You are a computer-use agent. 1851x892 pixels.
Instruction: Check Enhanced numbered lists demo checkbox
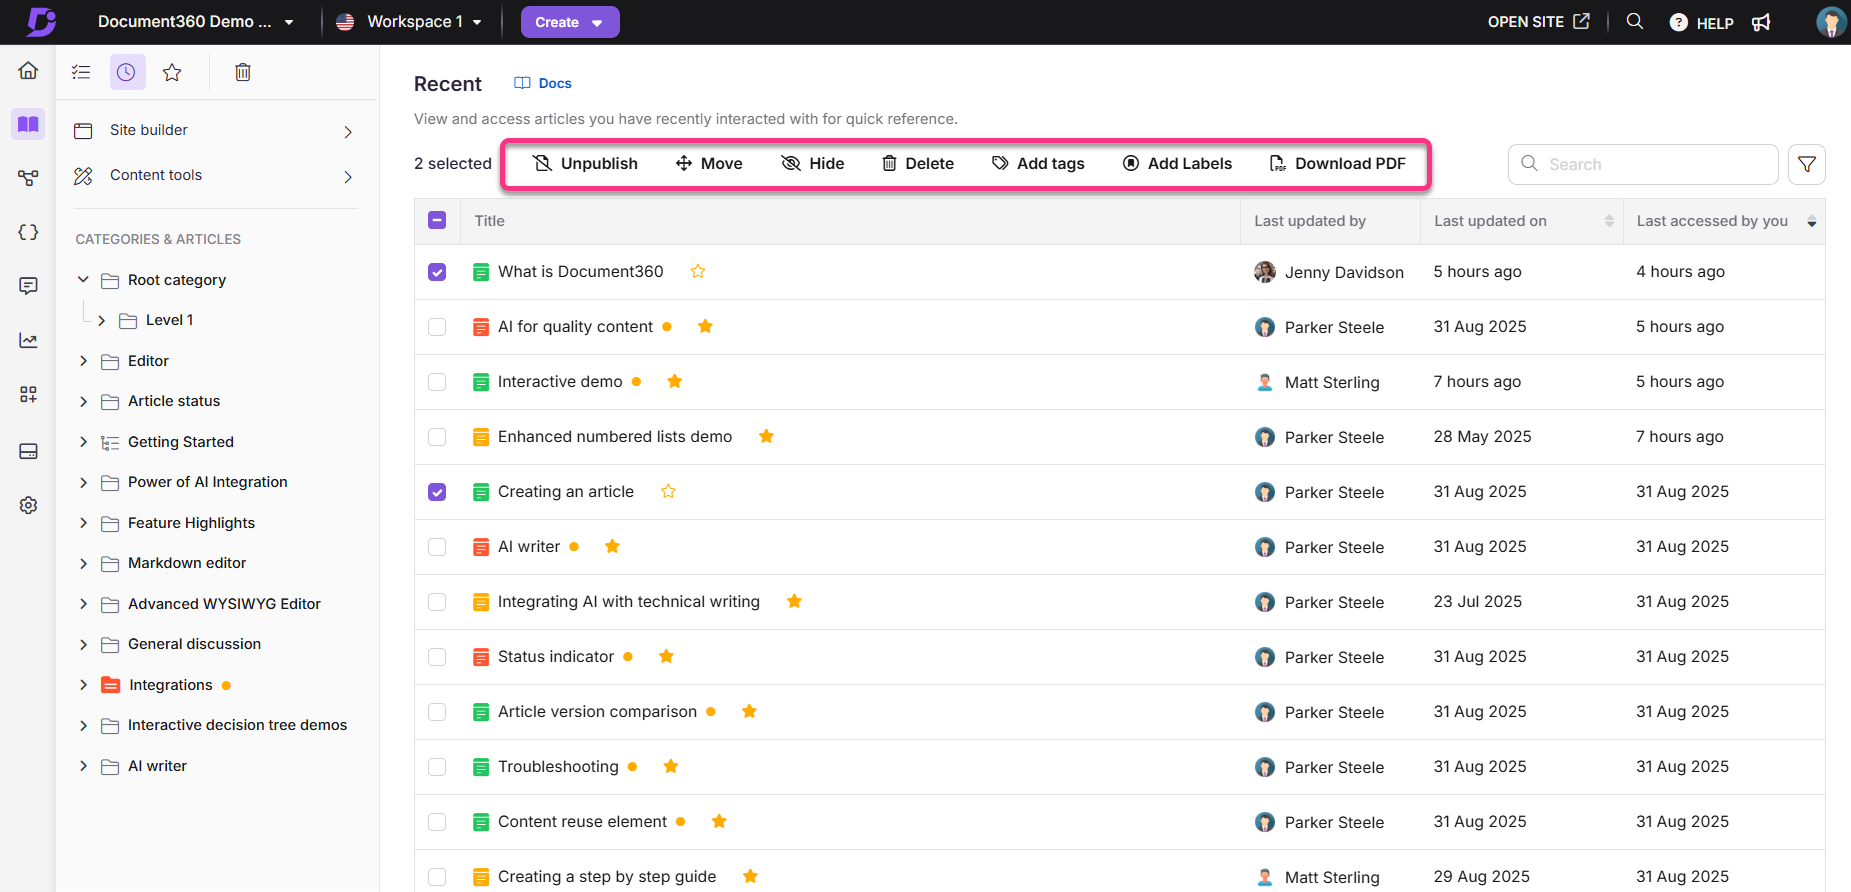[x=437, y=437]
